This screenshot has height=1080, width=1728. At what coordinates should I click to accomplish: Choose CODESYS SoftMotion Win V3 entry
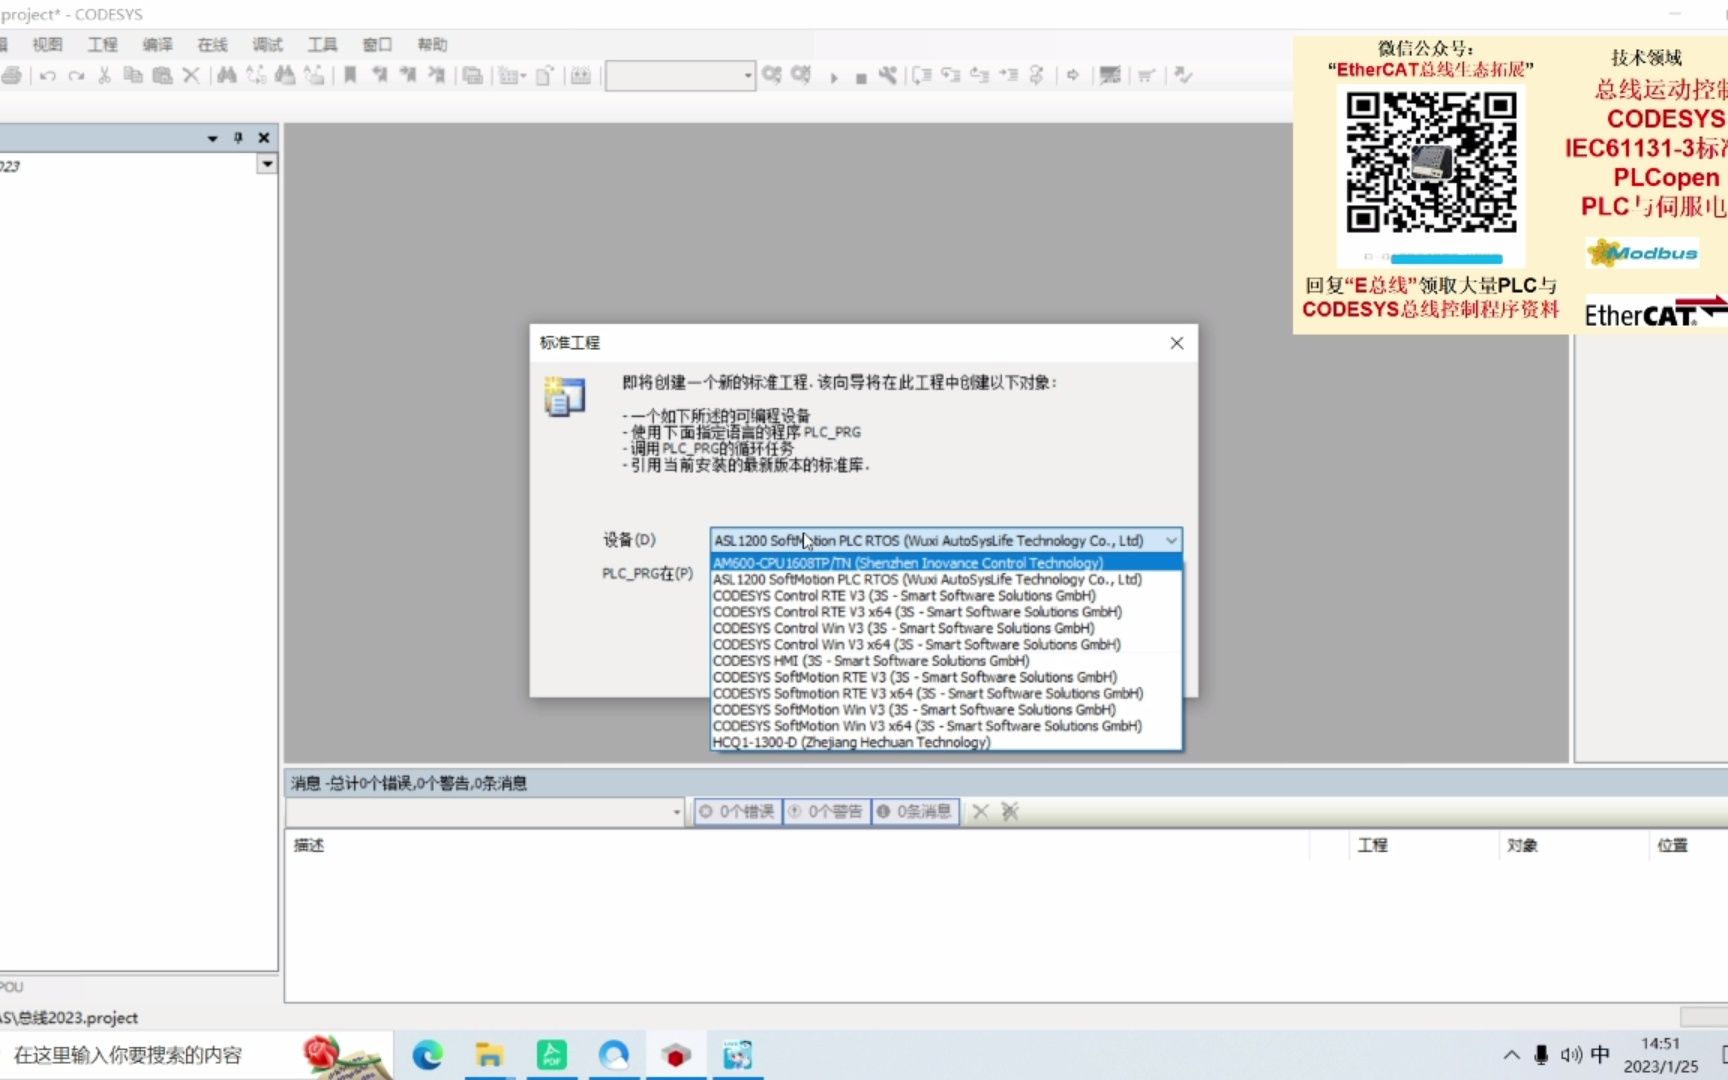[946, 710]
